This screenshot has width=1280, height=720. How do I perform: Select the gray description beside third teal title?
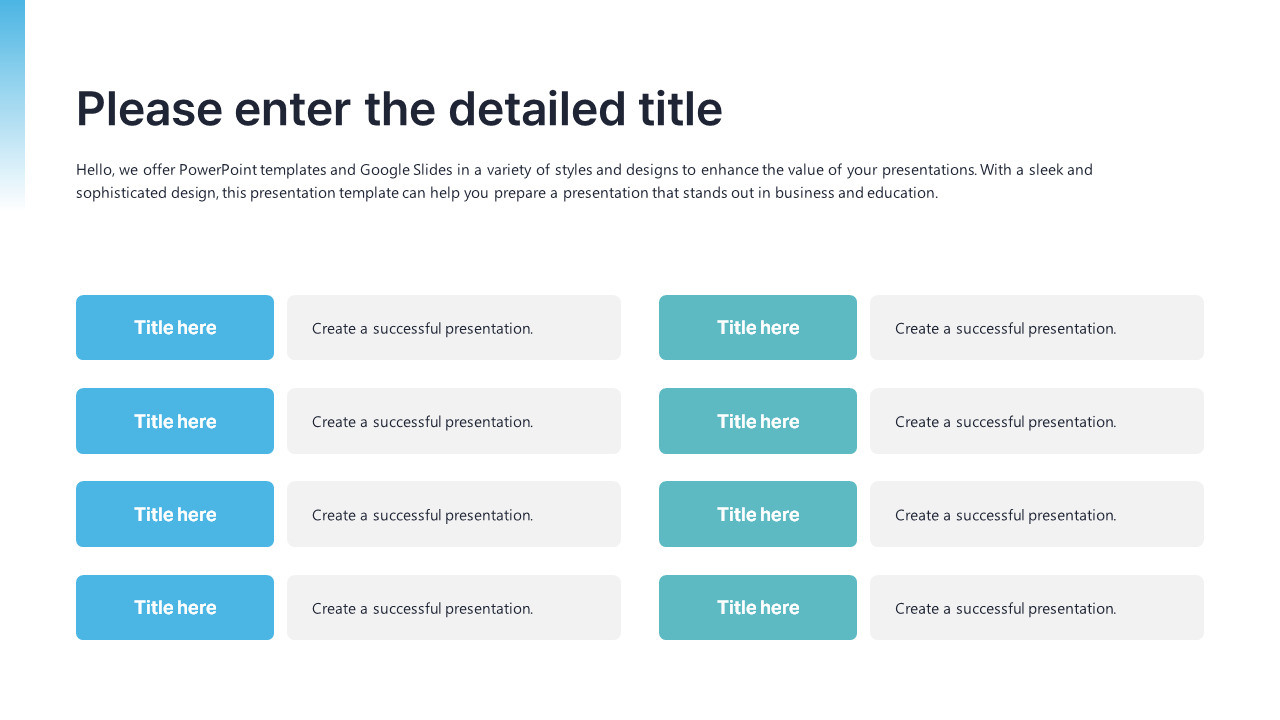click(x=1037, y=514)
